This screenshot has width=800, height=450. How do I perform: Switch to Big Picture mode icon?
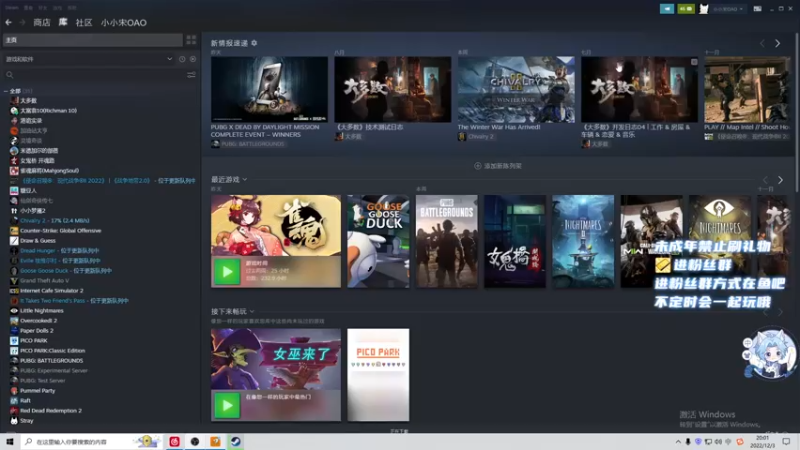click(x=758, y=9)
